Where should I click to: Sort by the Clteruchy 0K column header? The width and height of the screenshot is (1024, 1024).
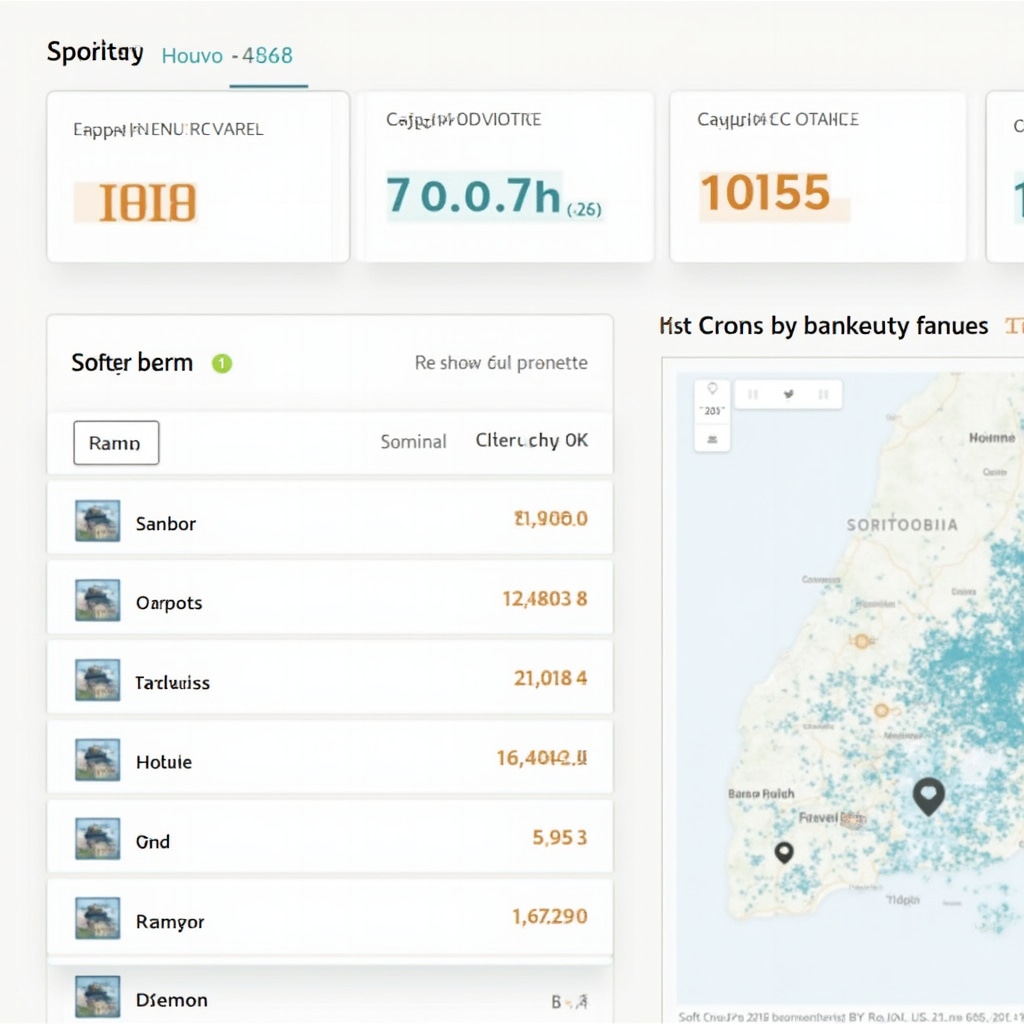531,440
